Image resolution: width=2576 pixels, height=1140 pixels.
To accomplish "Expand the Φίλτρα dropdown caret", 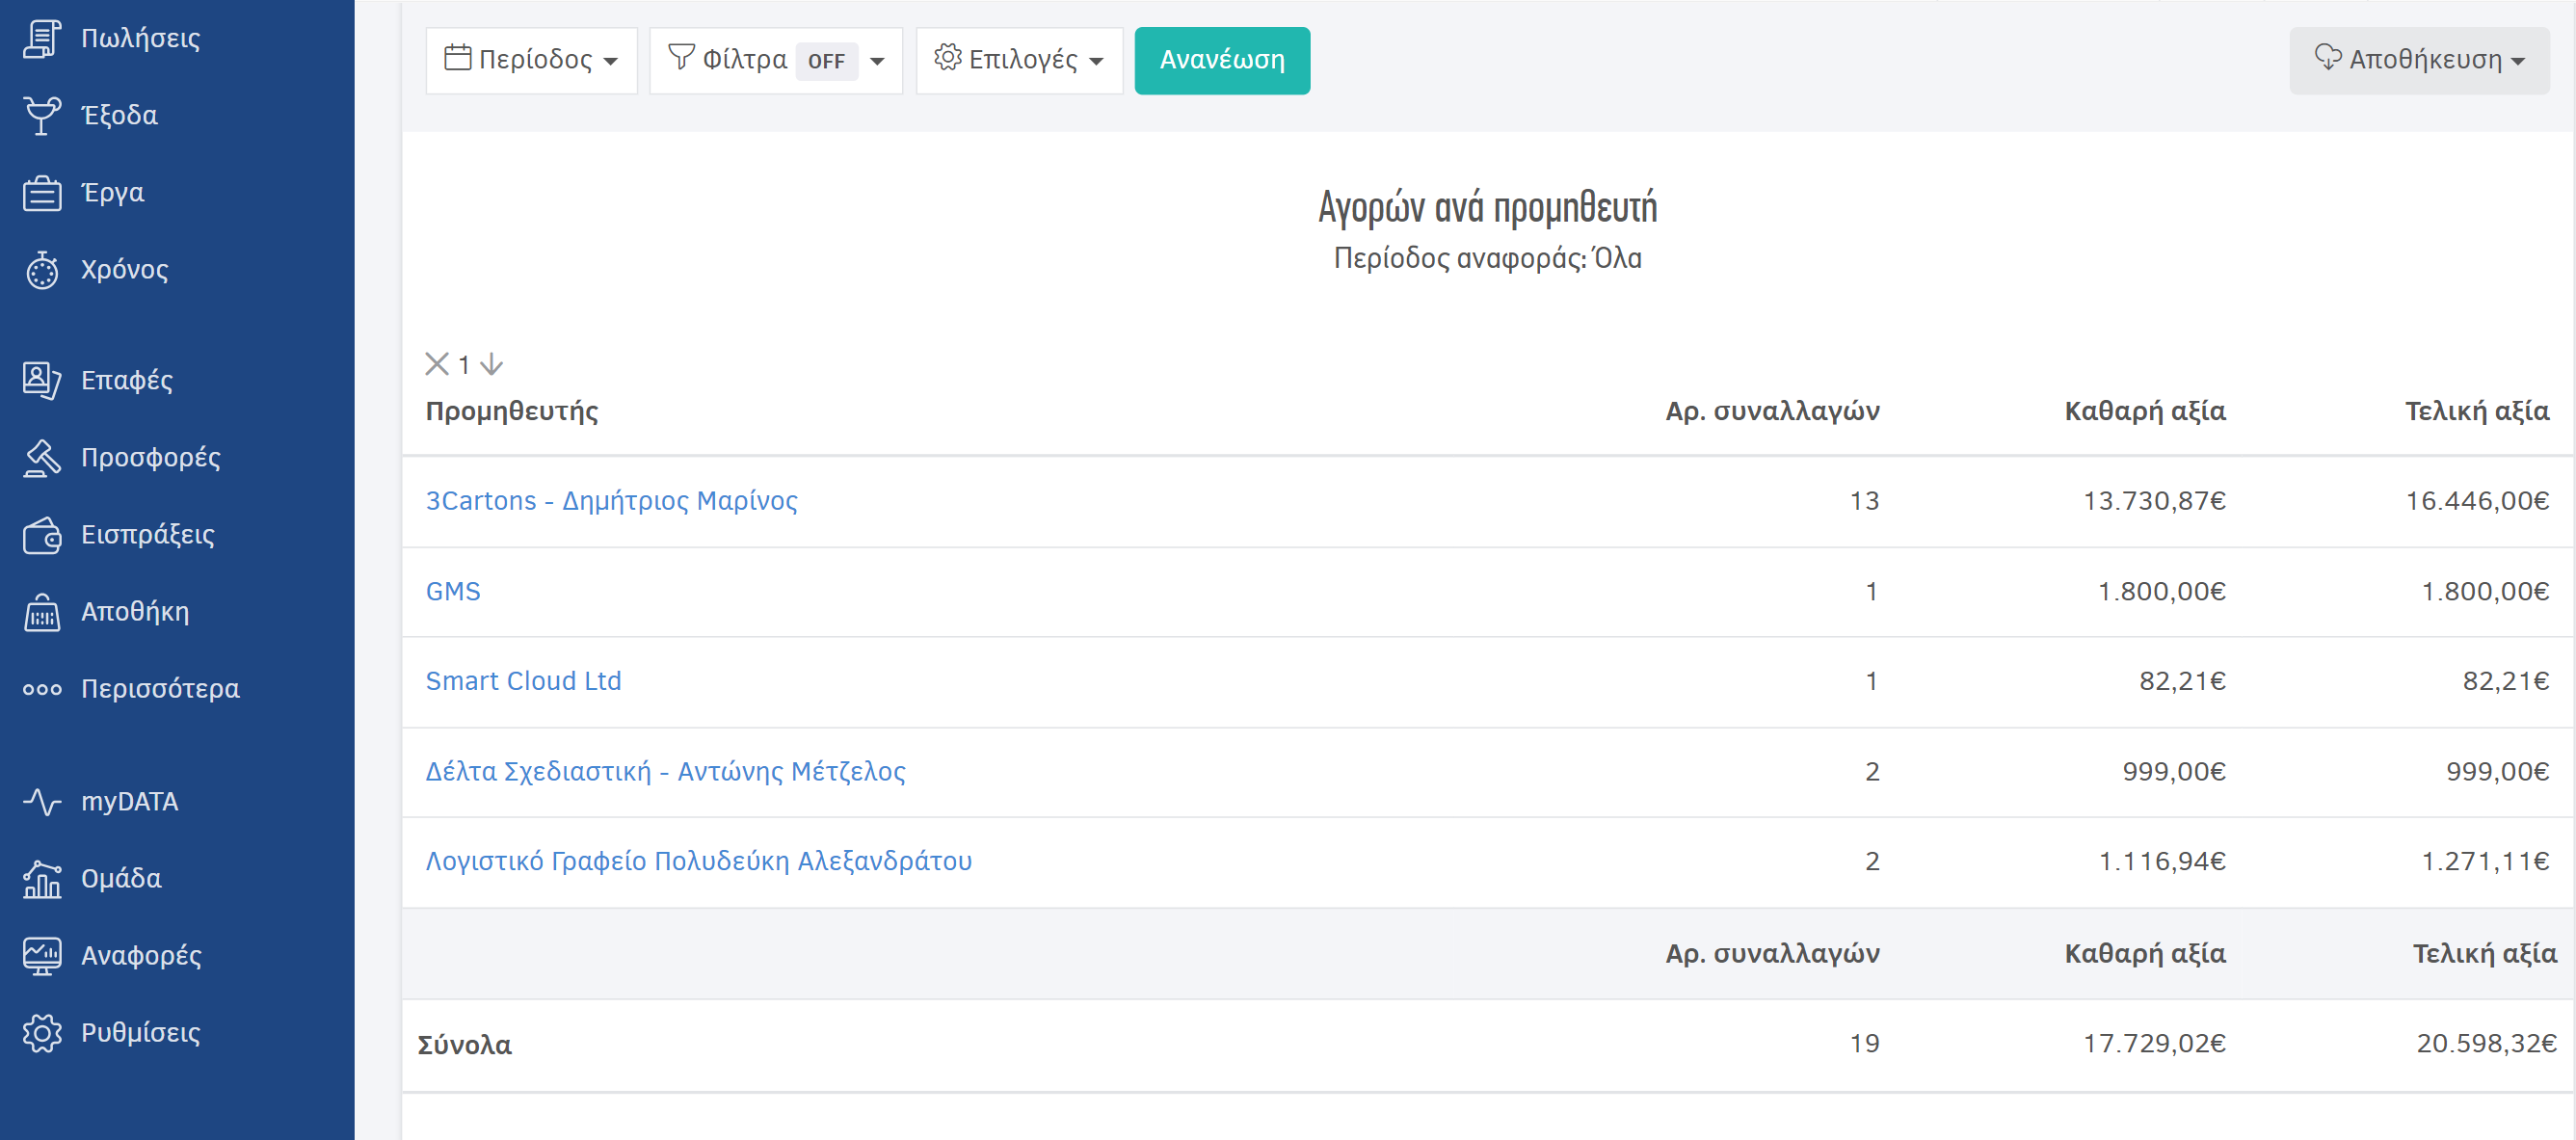I will 877,61.
